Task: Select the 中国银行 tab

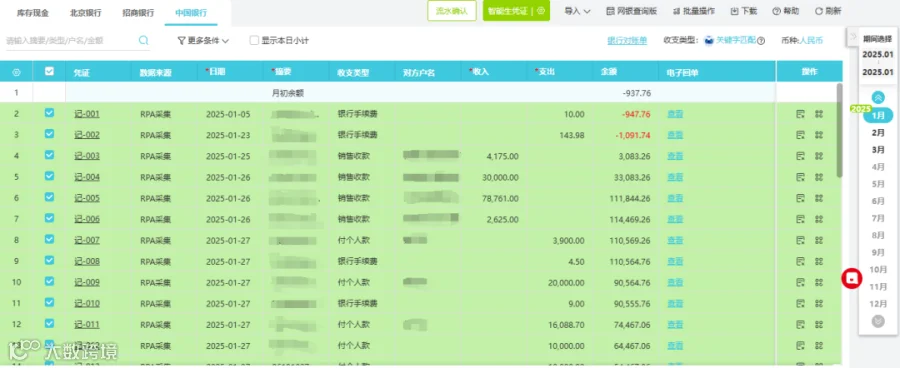Action: tap(191, 12)
